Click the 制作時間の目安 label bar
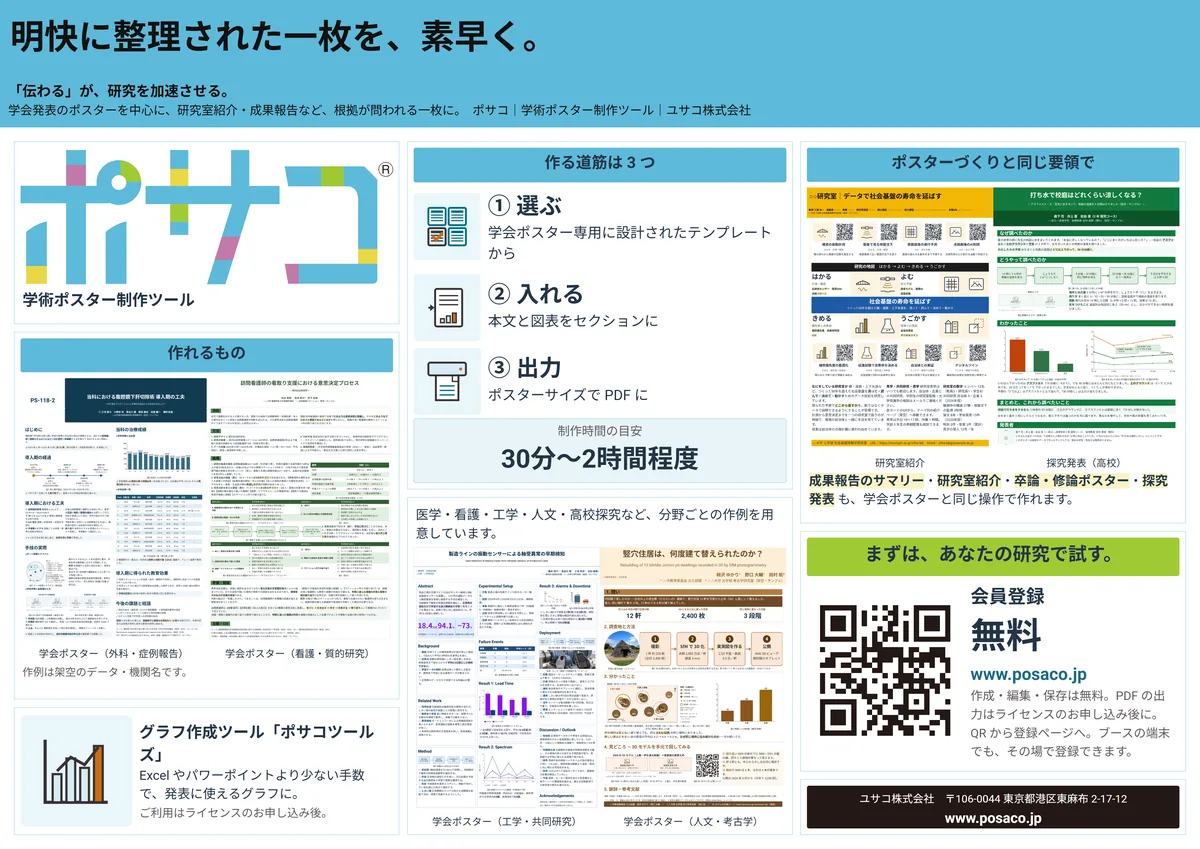This screenshot has width=1200, height=849. [600, 432]
